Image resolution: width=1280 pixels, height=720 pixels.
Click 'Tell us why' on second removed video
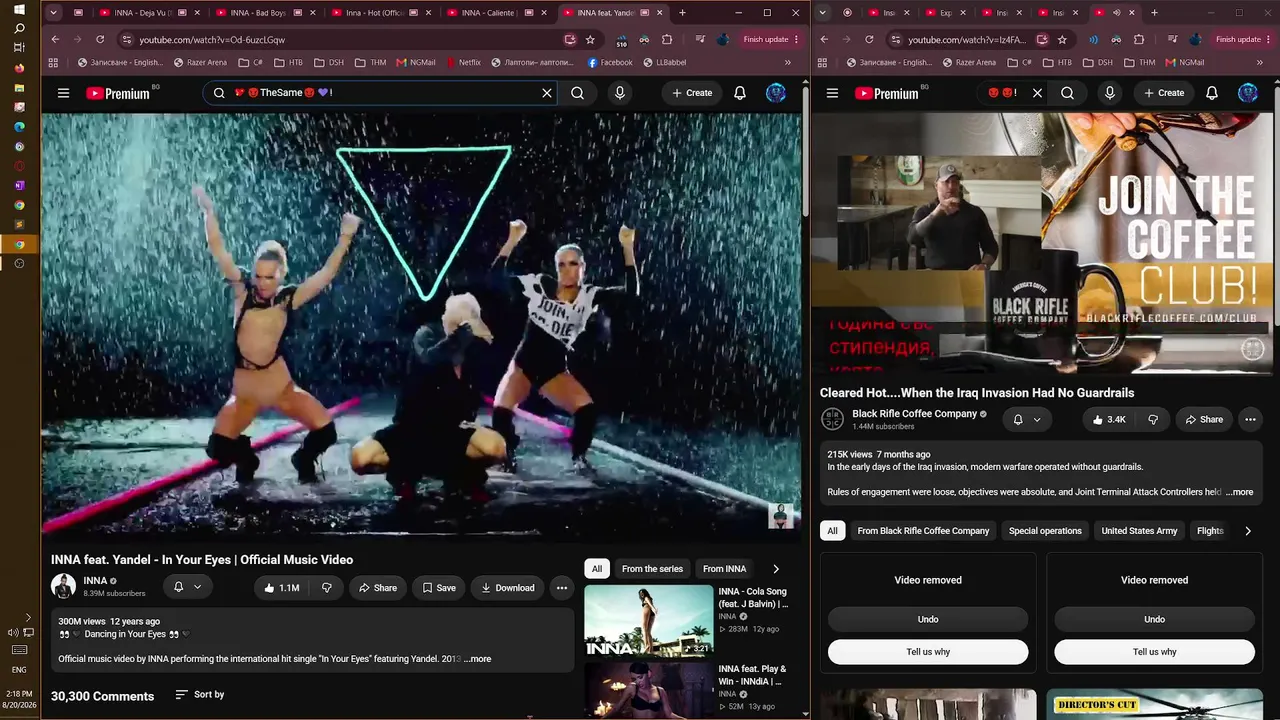tap(1154, 652)
